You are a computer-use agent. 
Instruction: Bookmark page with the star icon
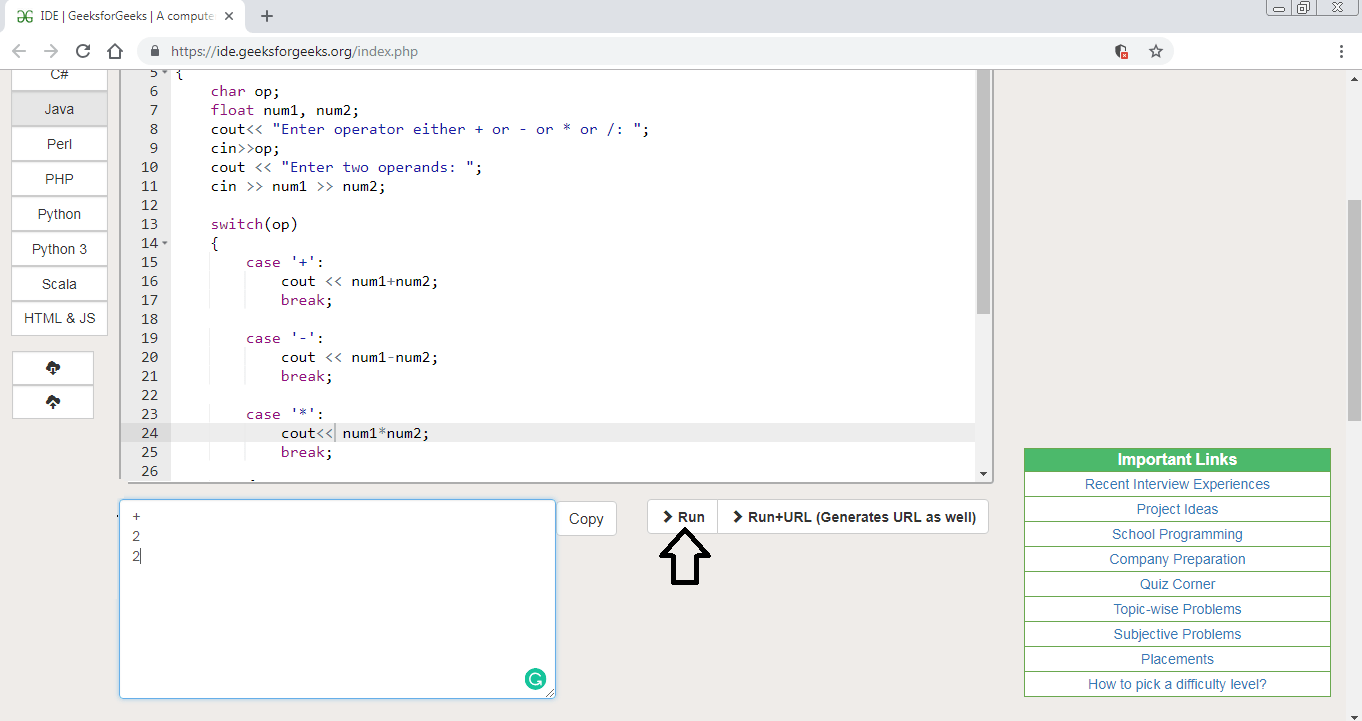pyautogui.click(x=1155, y=51)
